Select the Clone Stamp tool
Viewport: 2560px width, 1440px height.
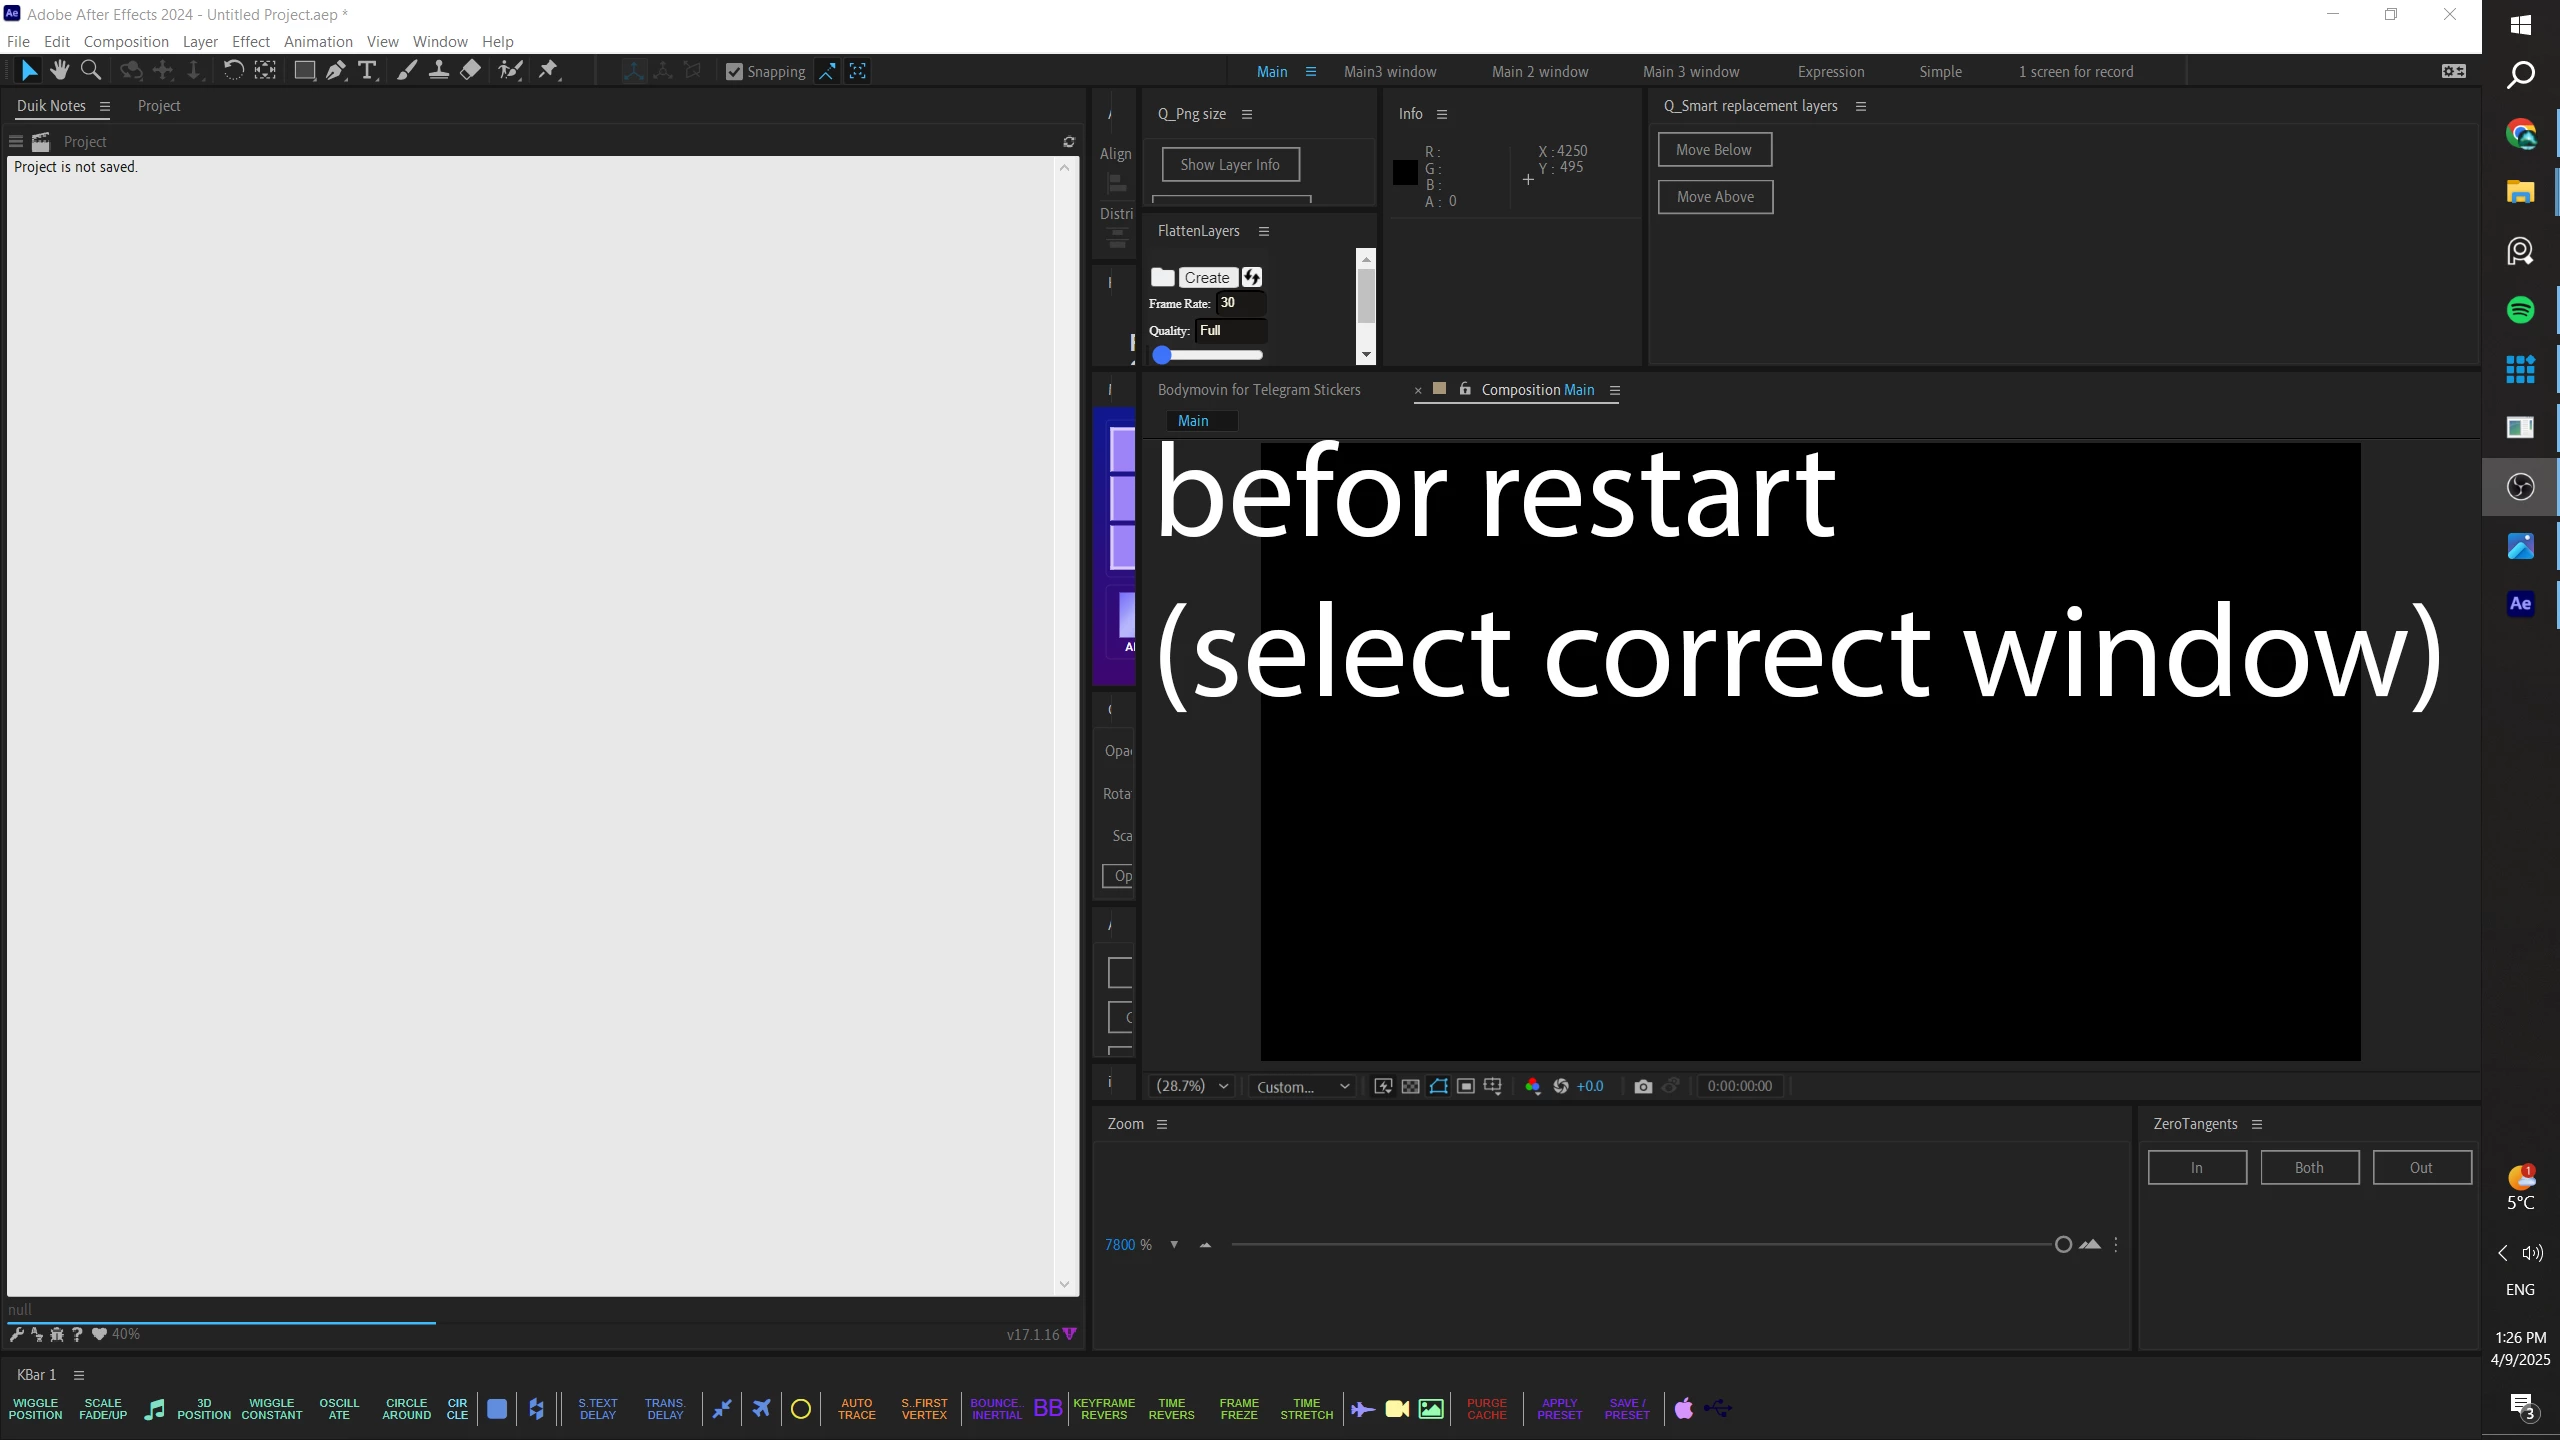pyautogui.click(x=438, y=70)
